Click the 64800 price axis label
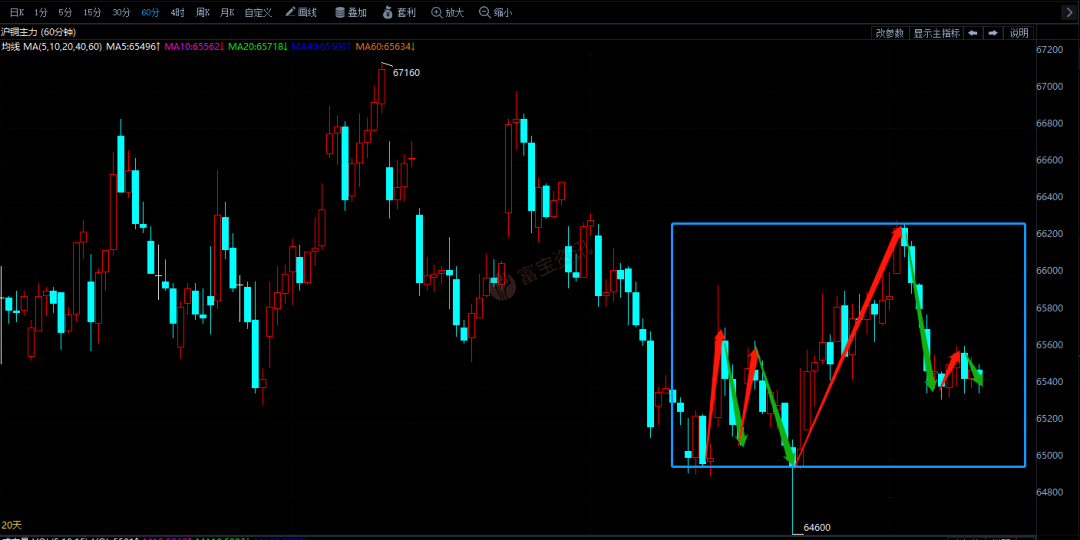The height and width of the screenshot is (540, 1080). click(x=1051, y=492)
